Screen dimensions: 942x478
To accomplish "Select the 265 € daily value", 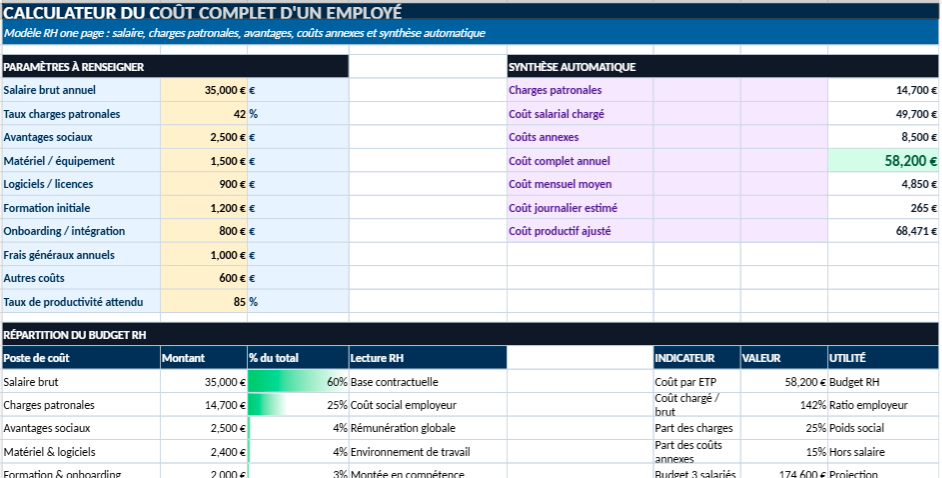I will coord(883,208).
